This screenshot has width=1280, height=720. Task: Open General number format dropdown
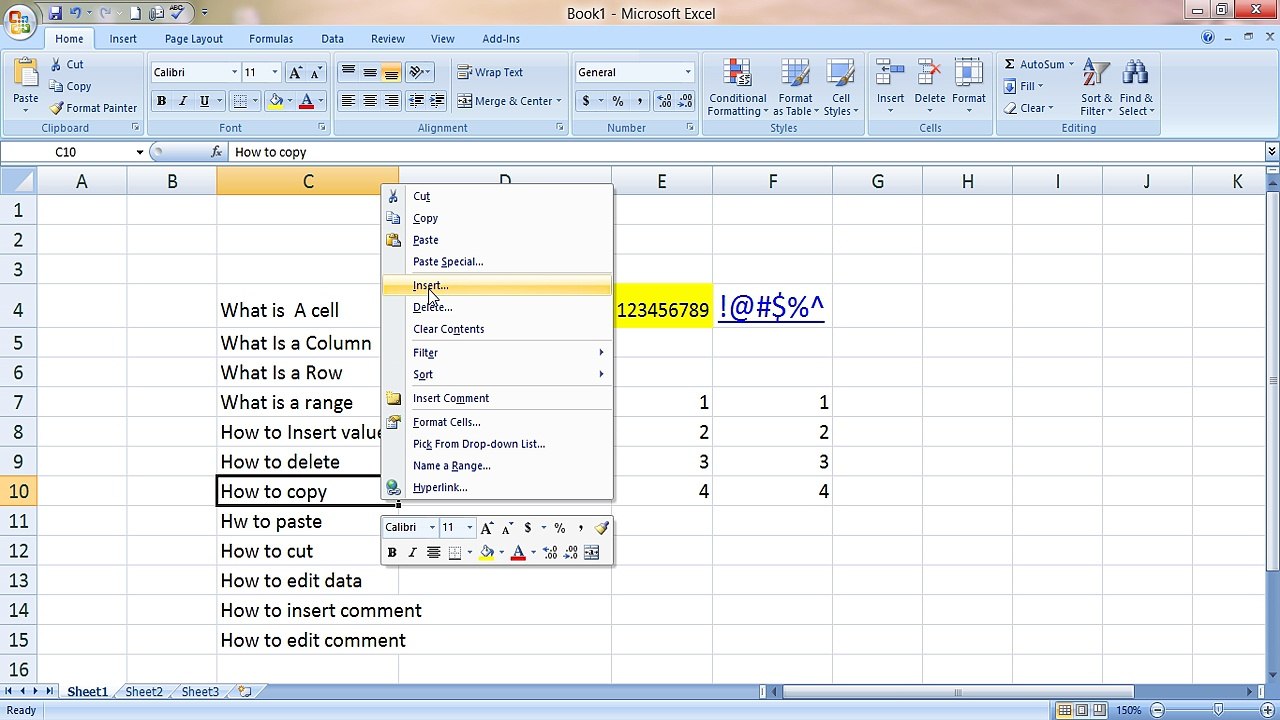point(687,72)
